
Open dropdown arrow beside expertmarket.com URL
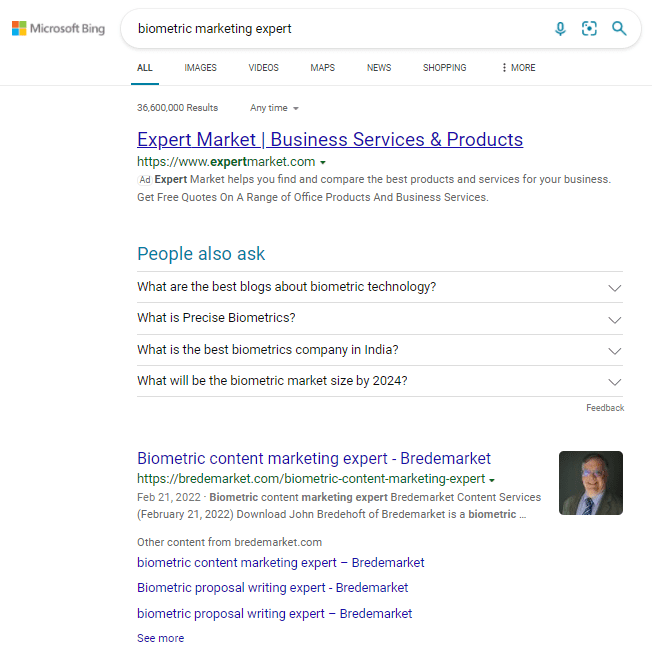tap(323, 162)
